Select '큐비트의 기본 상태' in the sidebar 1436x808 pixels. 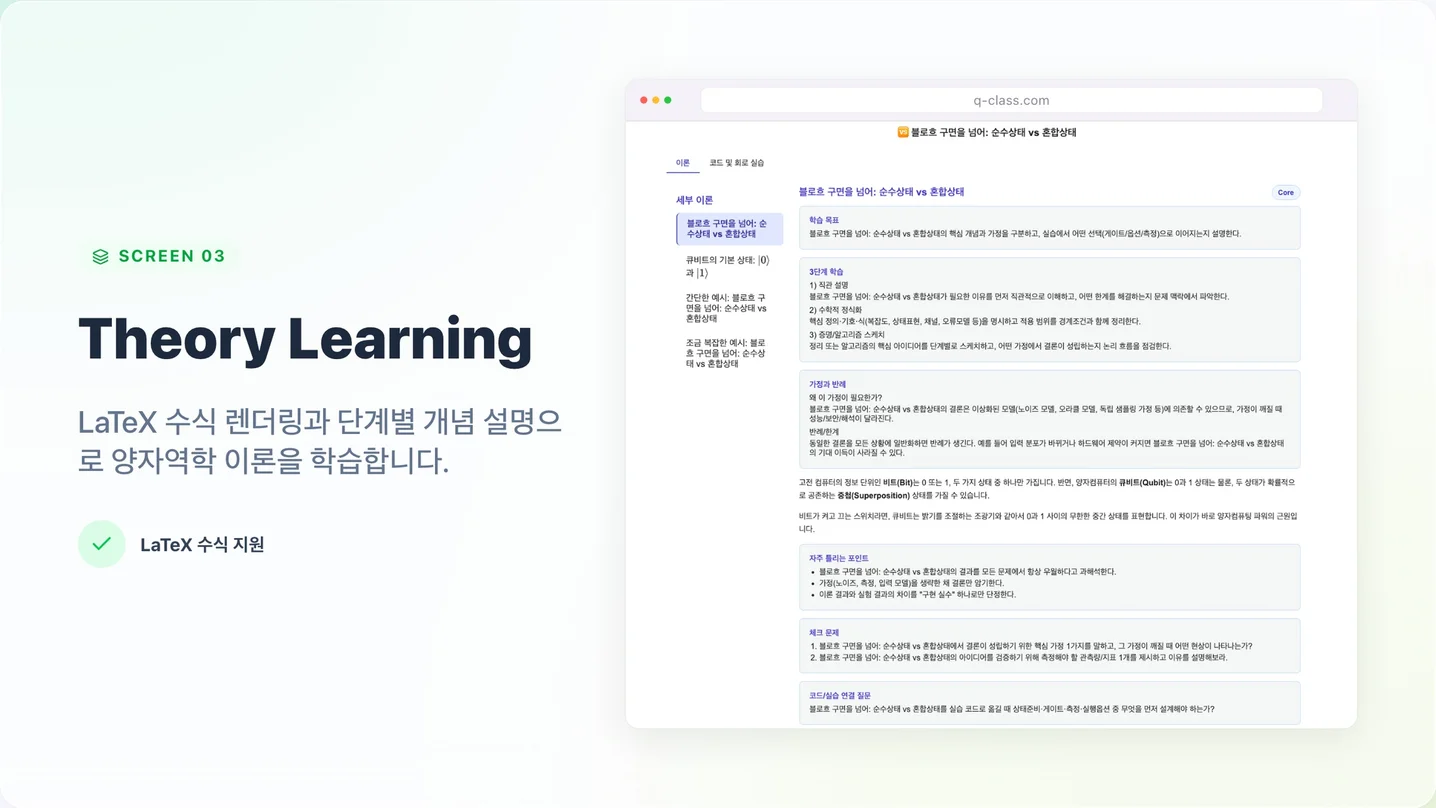(x=727, y=265)
